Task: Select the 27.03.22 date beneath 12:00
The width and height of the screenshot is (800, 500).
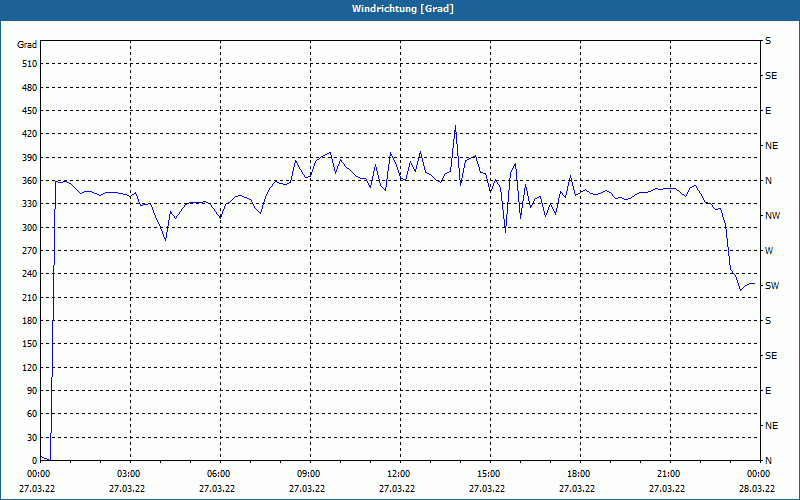Action: pyautogui.click(x=397, y=489)
